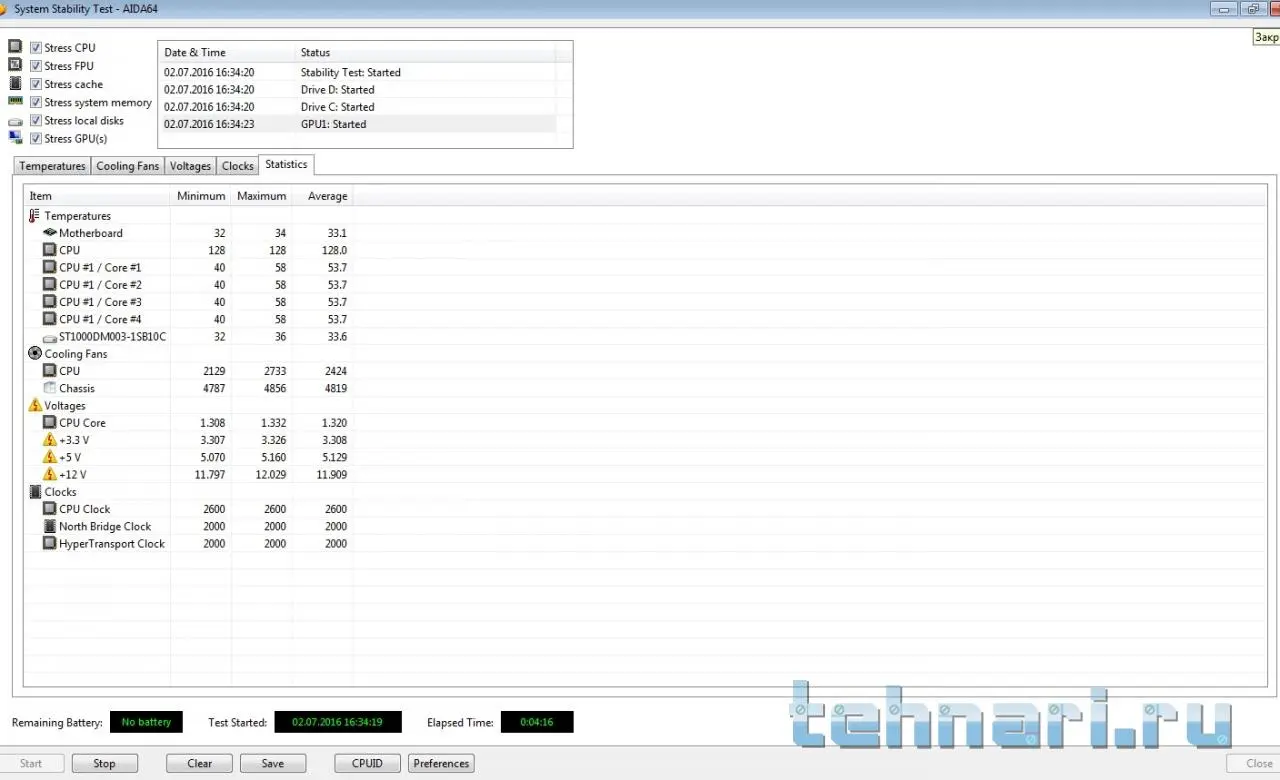
Task: Click the +5 V warning icon
Action: coord(50,457)
